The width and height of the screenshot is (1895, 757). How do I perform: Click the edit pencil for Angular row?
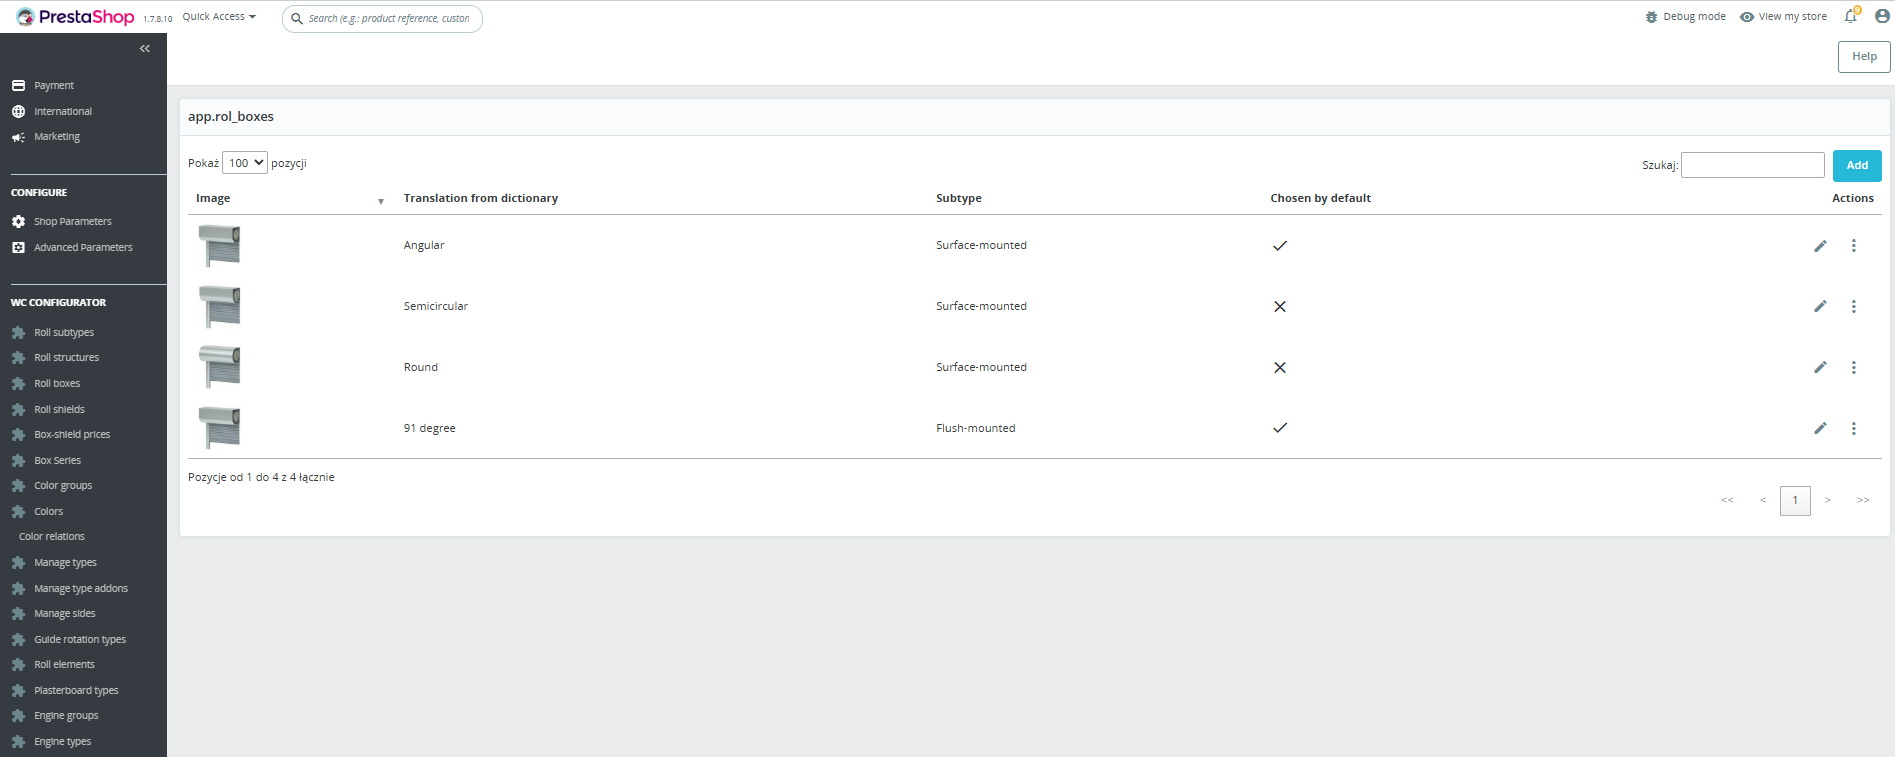[1820, 246]
